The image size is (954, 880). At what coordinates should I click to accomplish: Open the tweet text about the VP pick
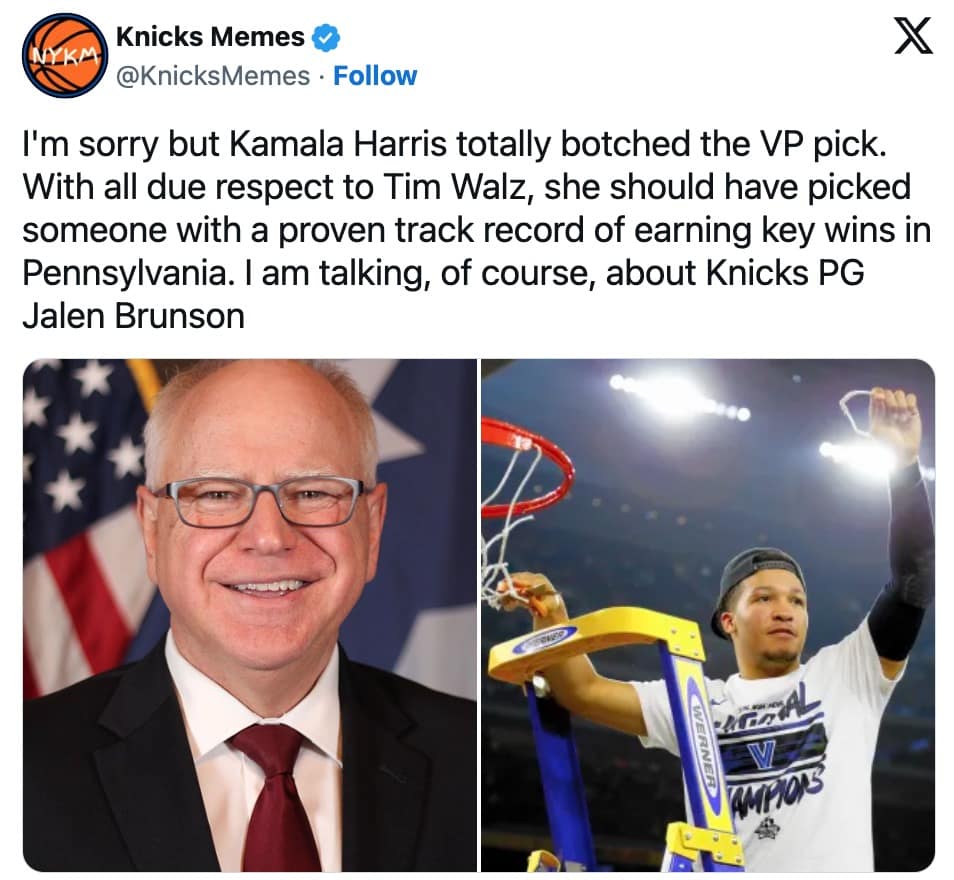click(476, 230)
